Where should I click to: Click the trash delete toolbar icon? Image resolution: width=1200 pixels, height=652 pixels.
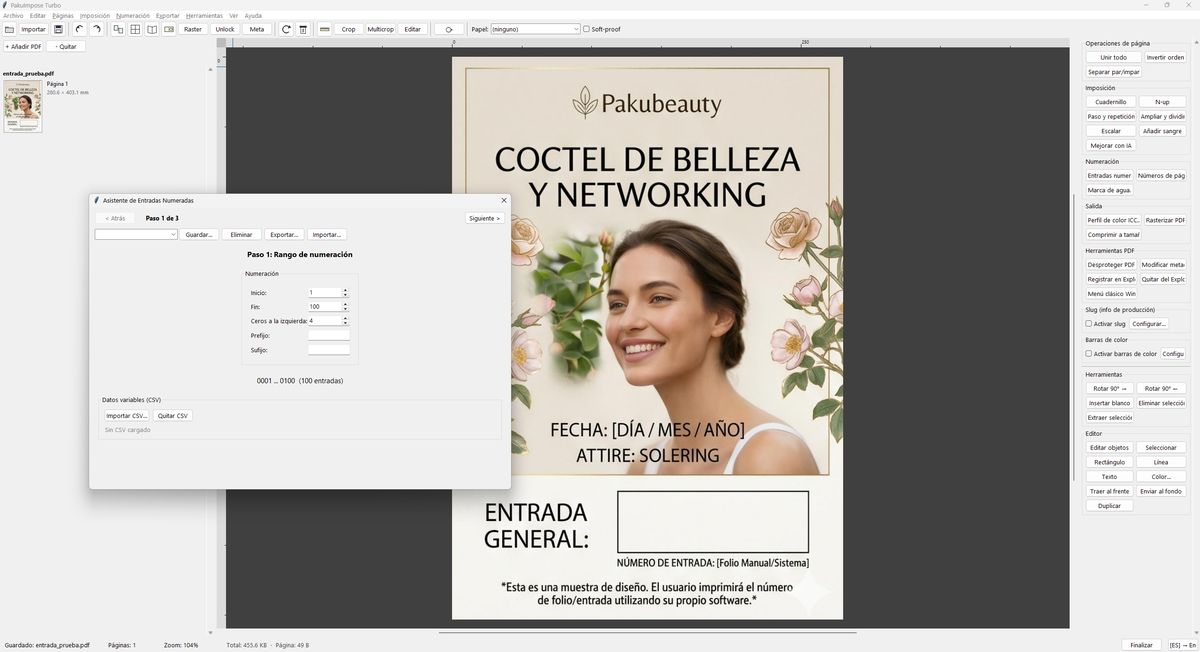click(303, 29)
